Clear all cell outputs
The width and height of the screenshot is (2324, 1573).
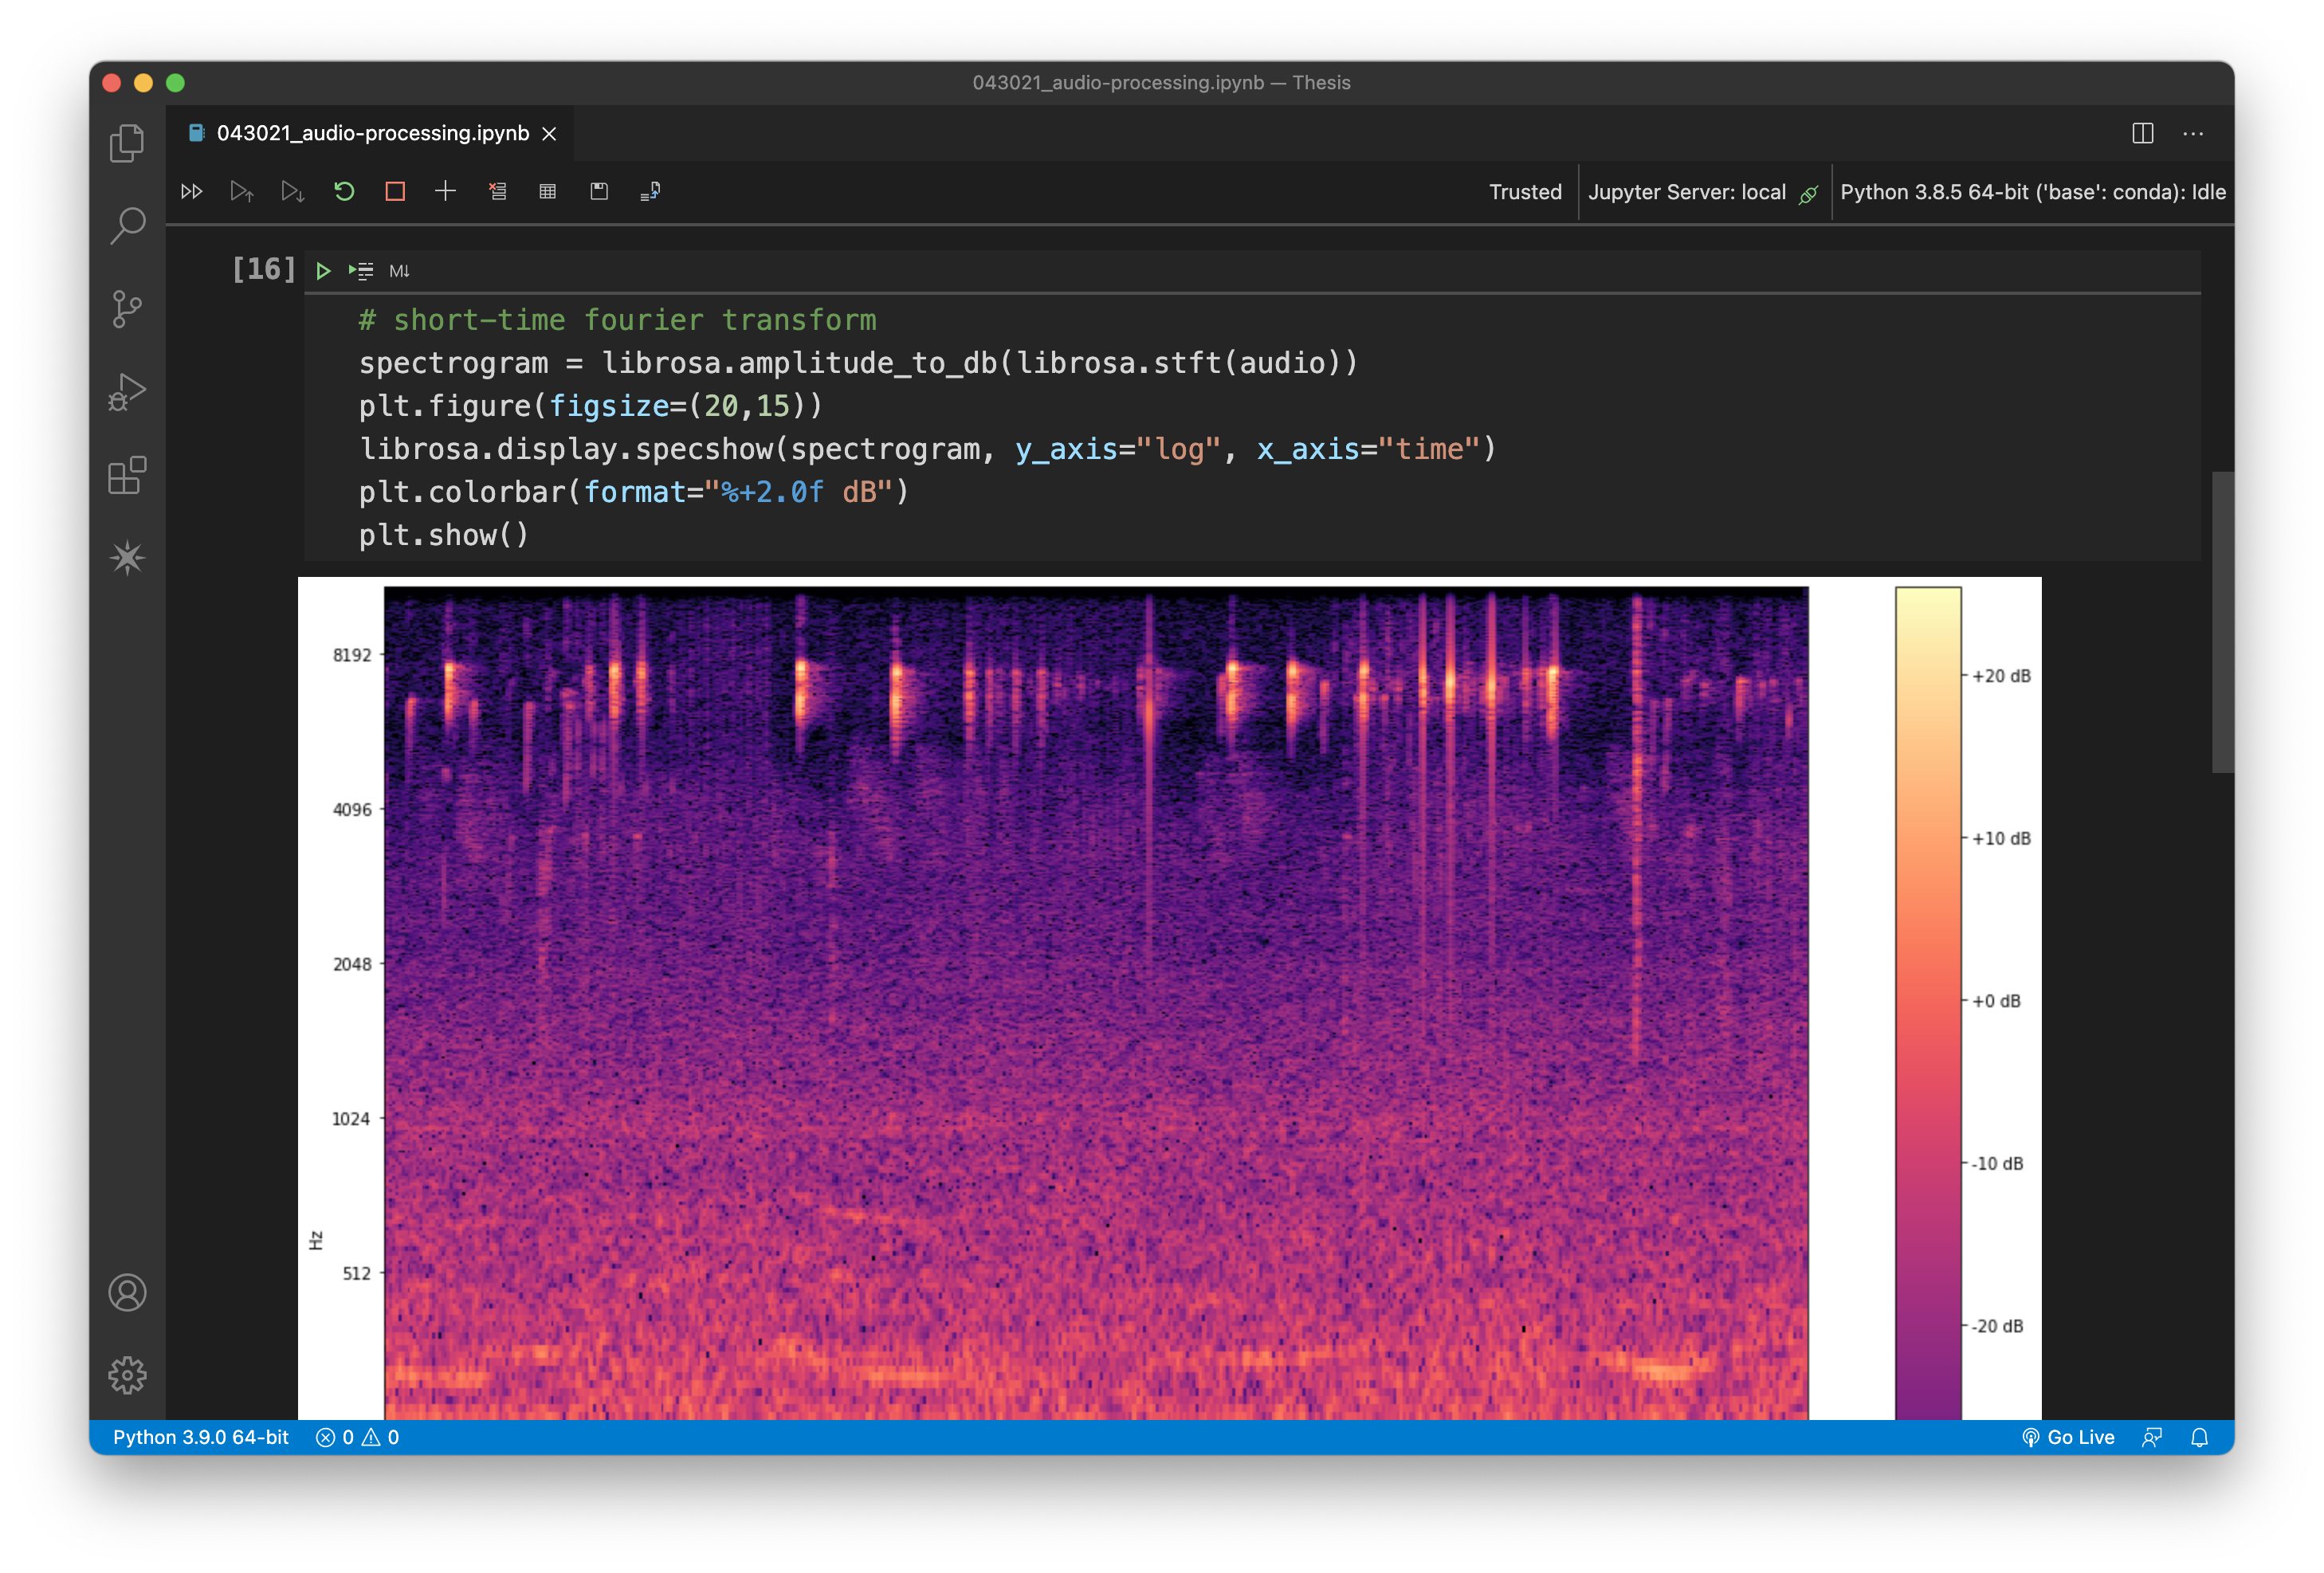tap(497, 191)
